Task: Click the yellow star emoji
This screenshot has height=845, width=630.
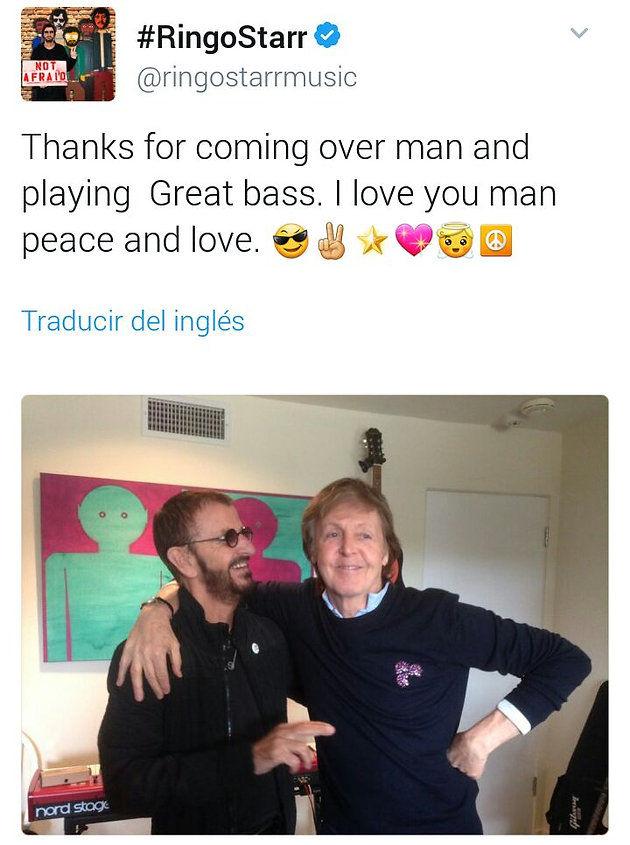Action: [x=372, y=241]
